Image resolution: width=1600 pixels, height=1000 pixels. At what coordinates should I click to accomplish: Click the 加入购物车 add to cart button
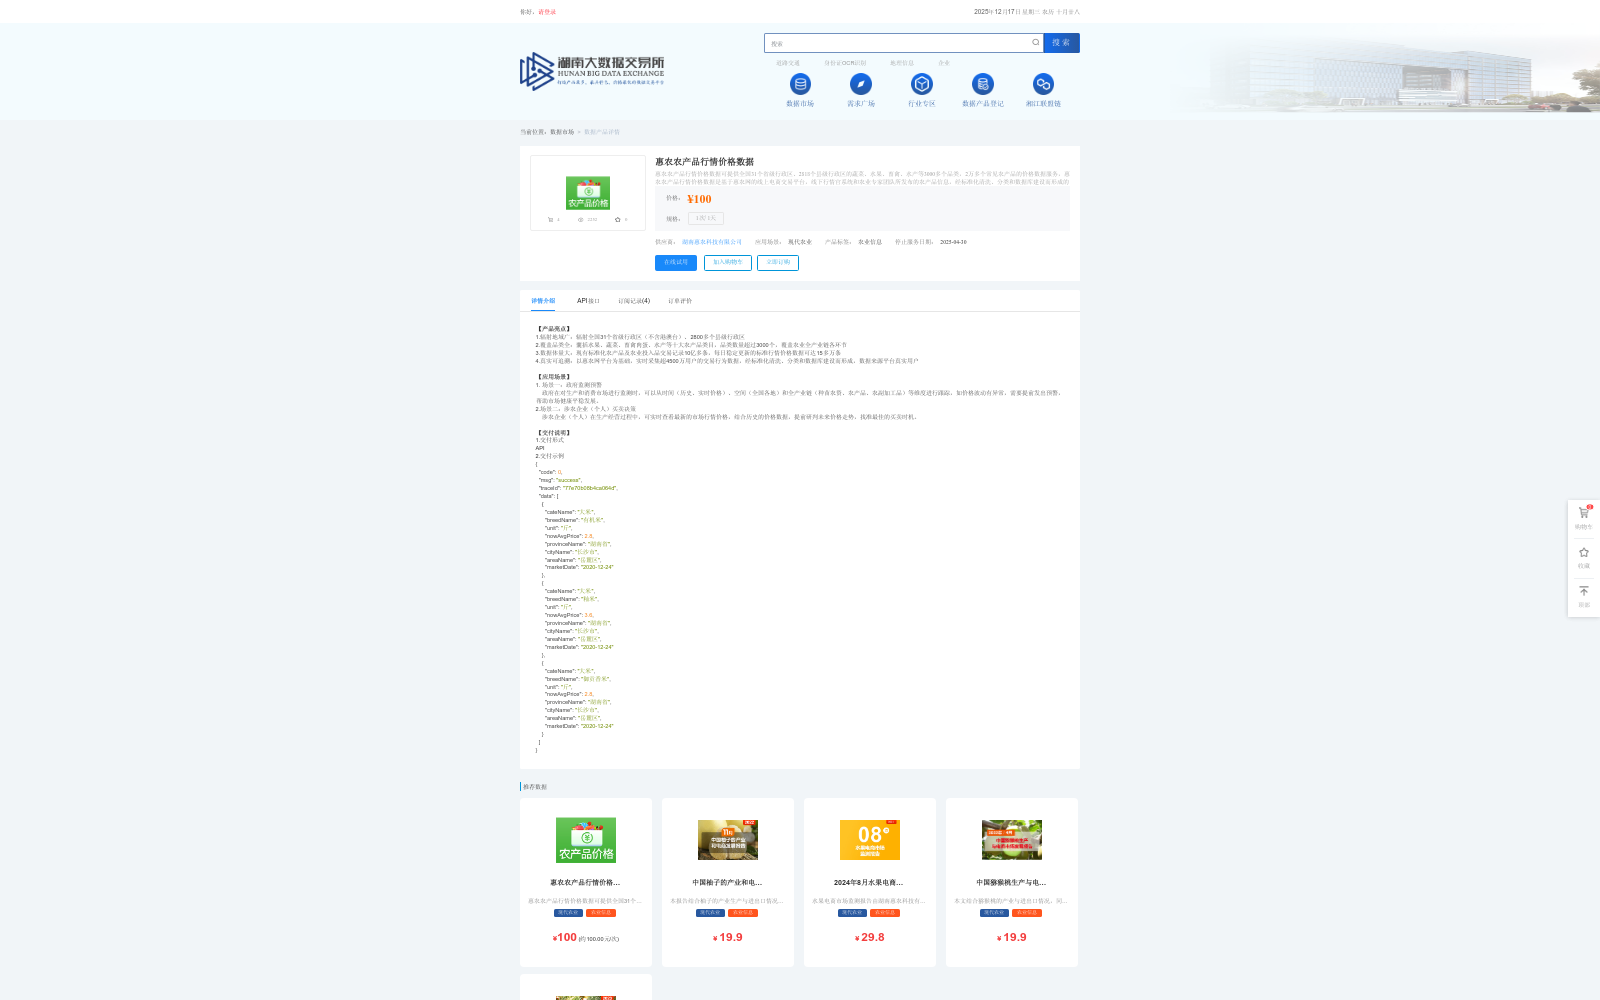tap(728, 262)
